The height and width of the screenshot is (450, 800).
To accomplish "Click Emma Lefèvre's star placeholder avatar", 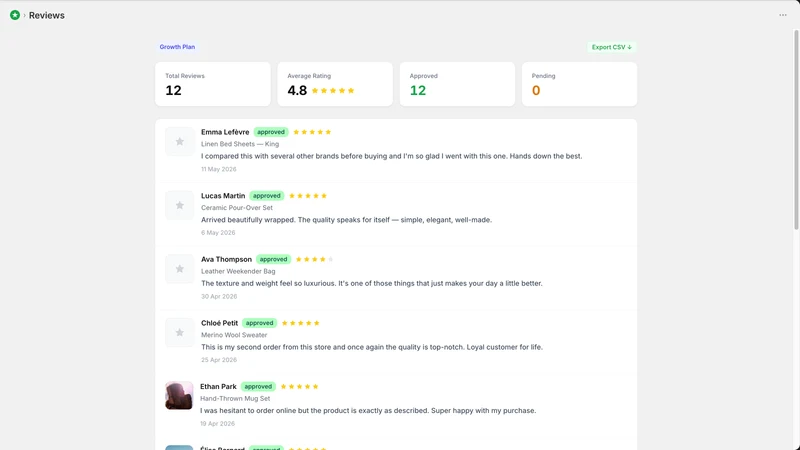I will pyautogui.click(x=180, y=142).
